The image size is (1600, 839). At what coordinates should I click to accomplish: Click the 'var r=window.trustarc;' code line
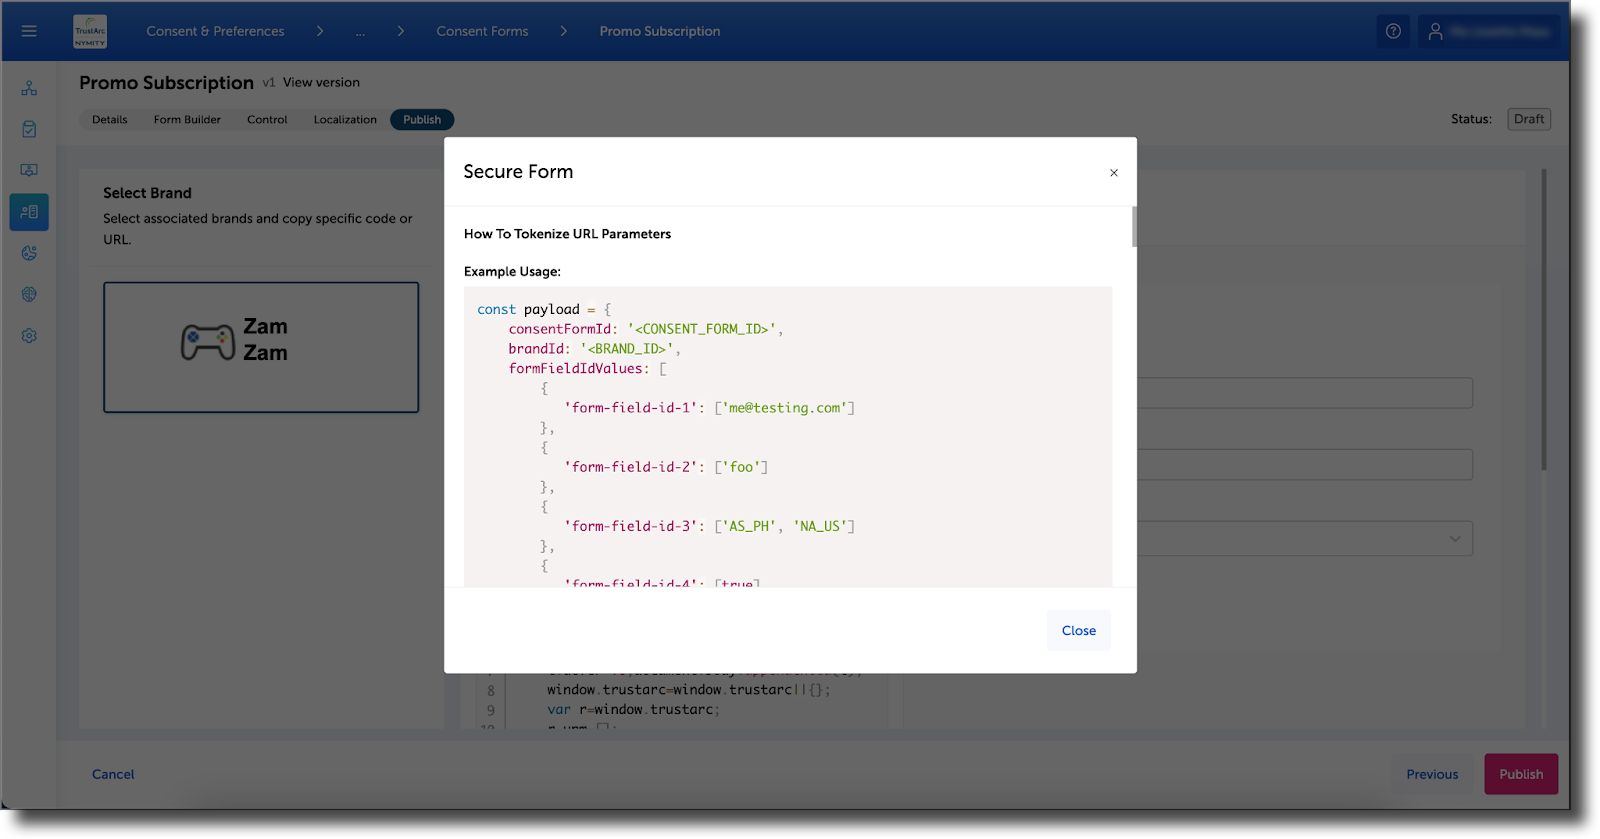(x=633, y=710)
